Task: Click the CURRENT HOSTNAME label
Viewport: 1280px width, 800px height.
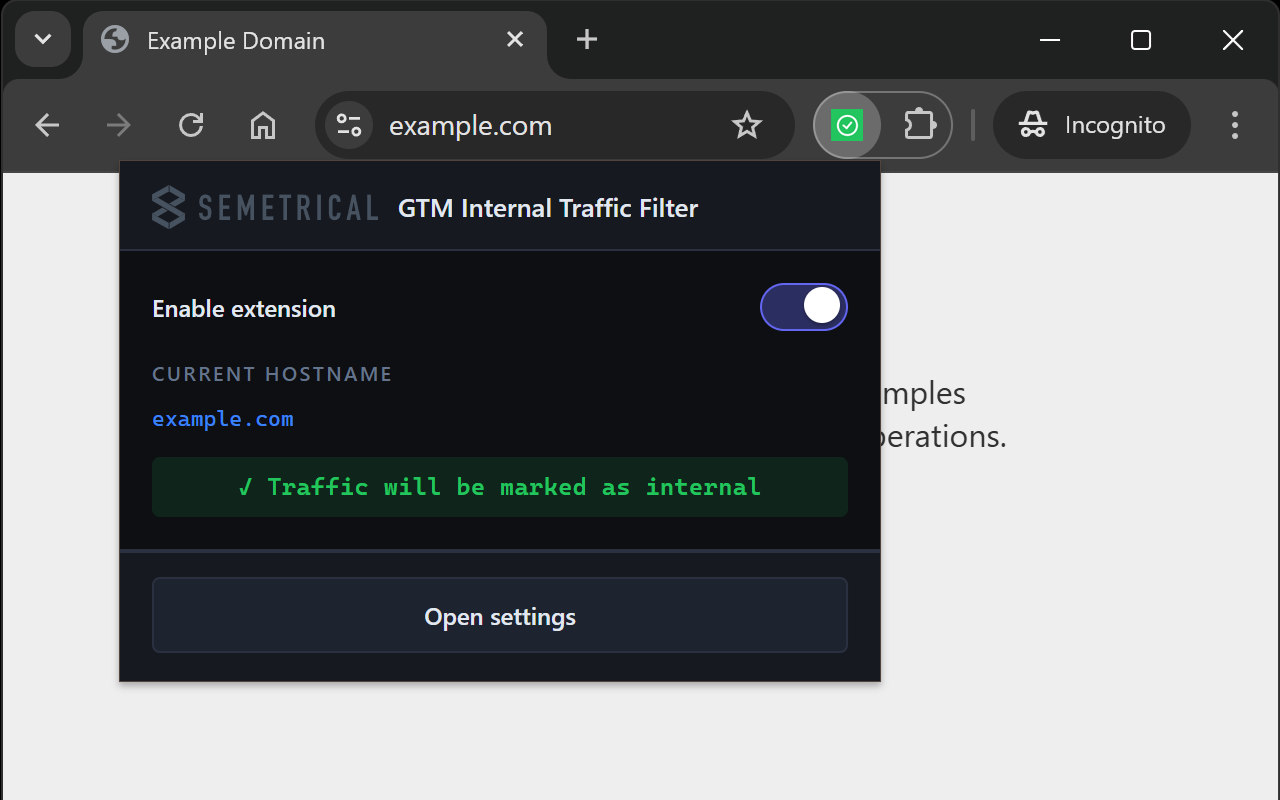Action: 272,374
